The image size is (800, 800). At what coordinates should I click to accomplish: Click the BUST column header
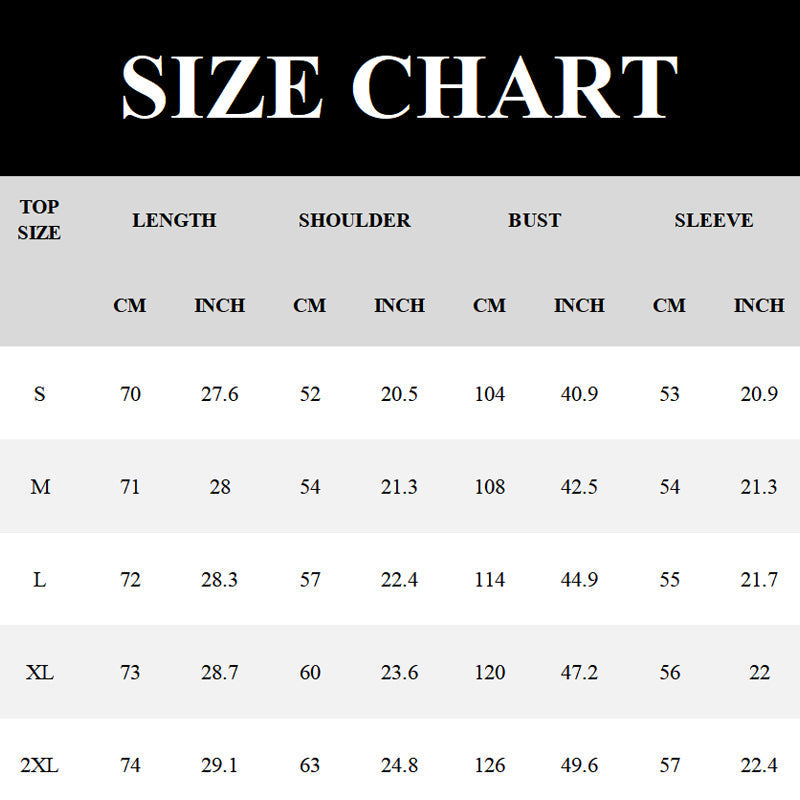pos(534,220)
